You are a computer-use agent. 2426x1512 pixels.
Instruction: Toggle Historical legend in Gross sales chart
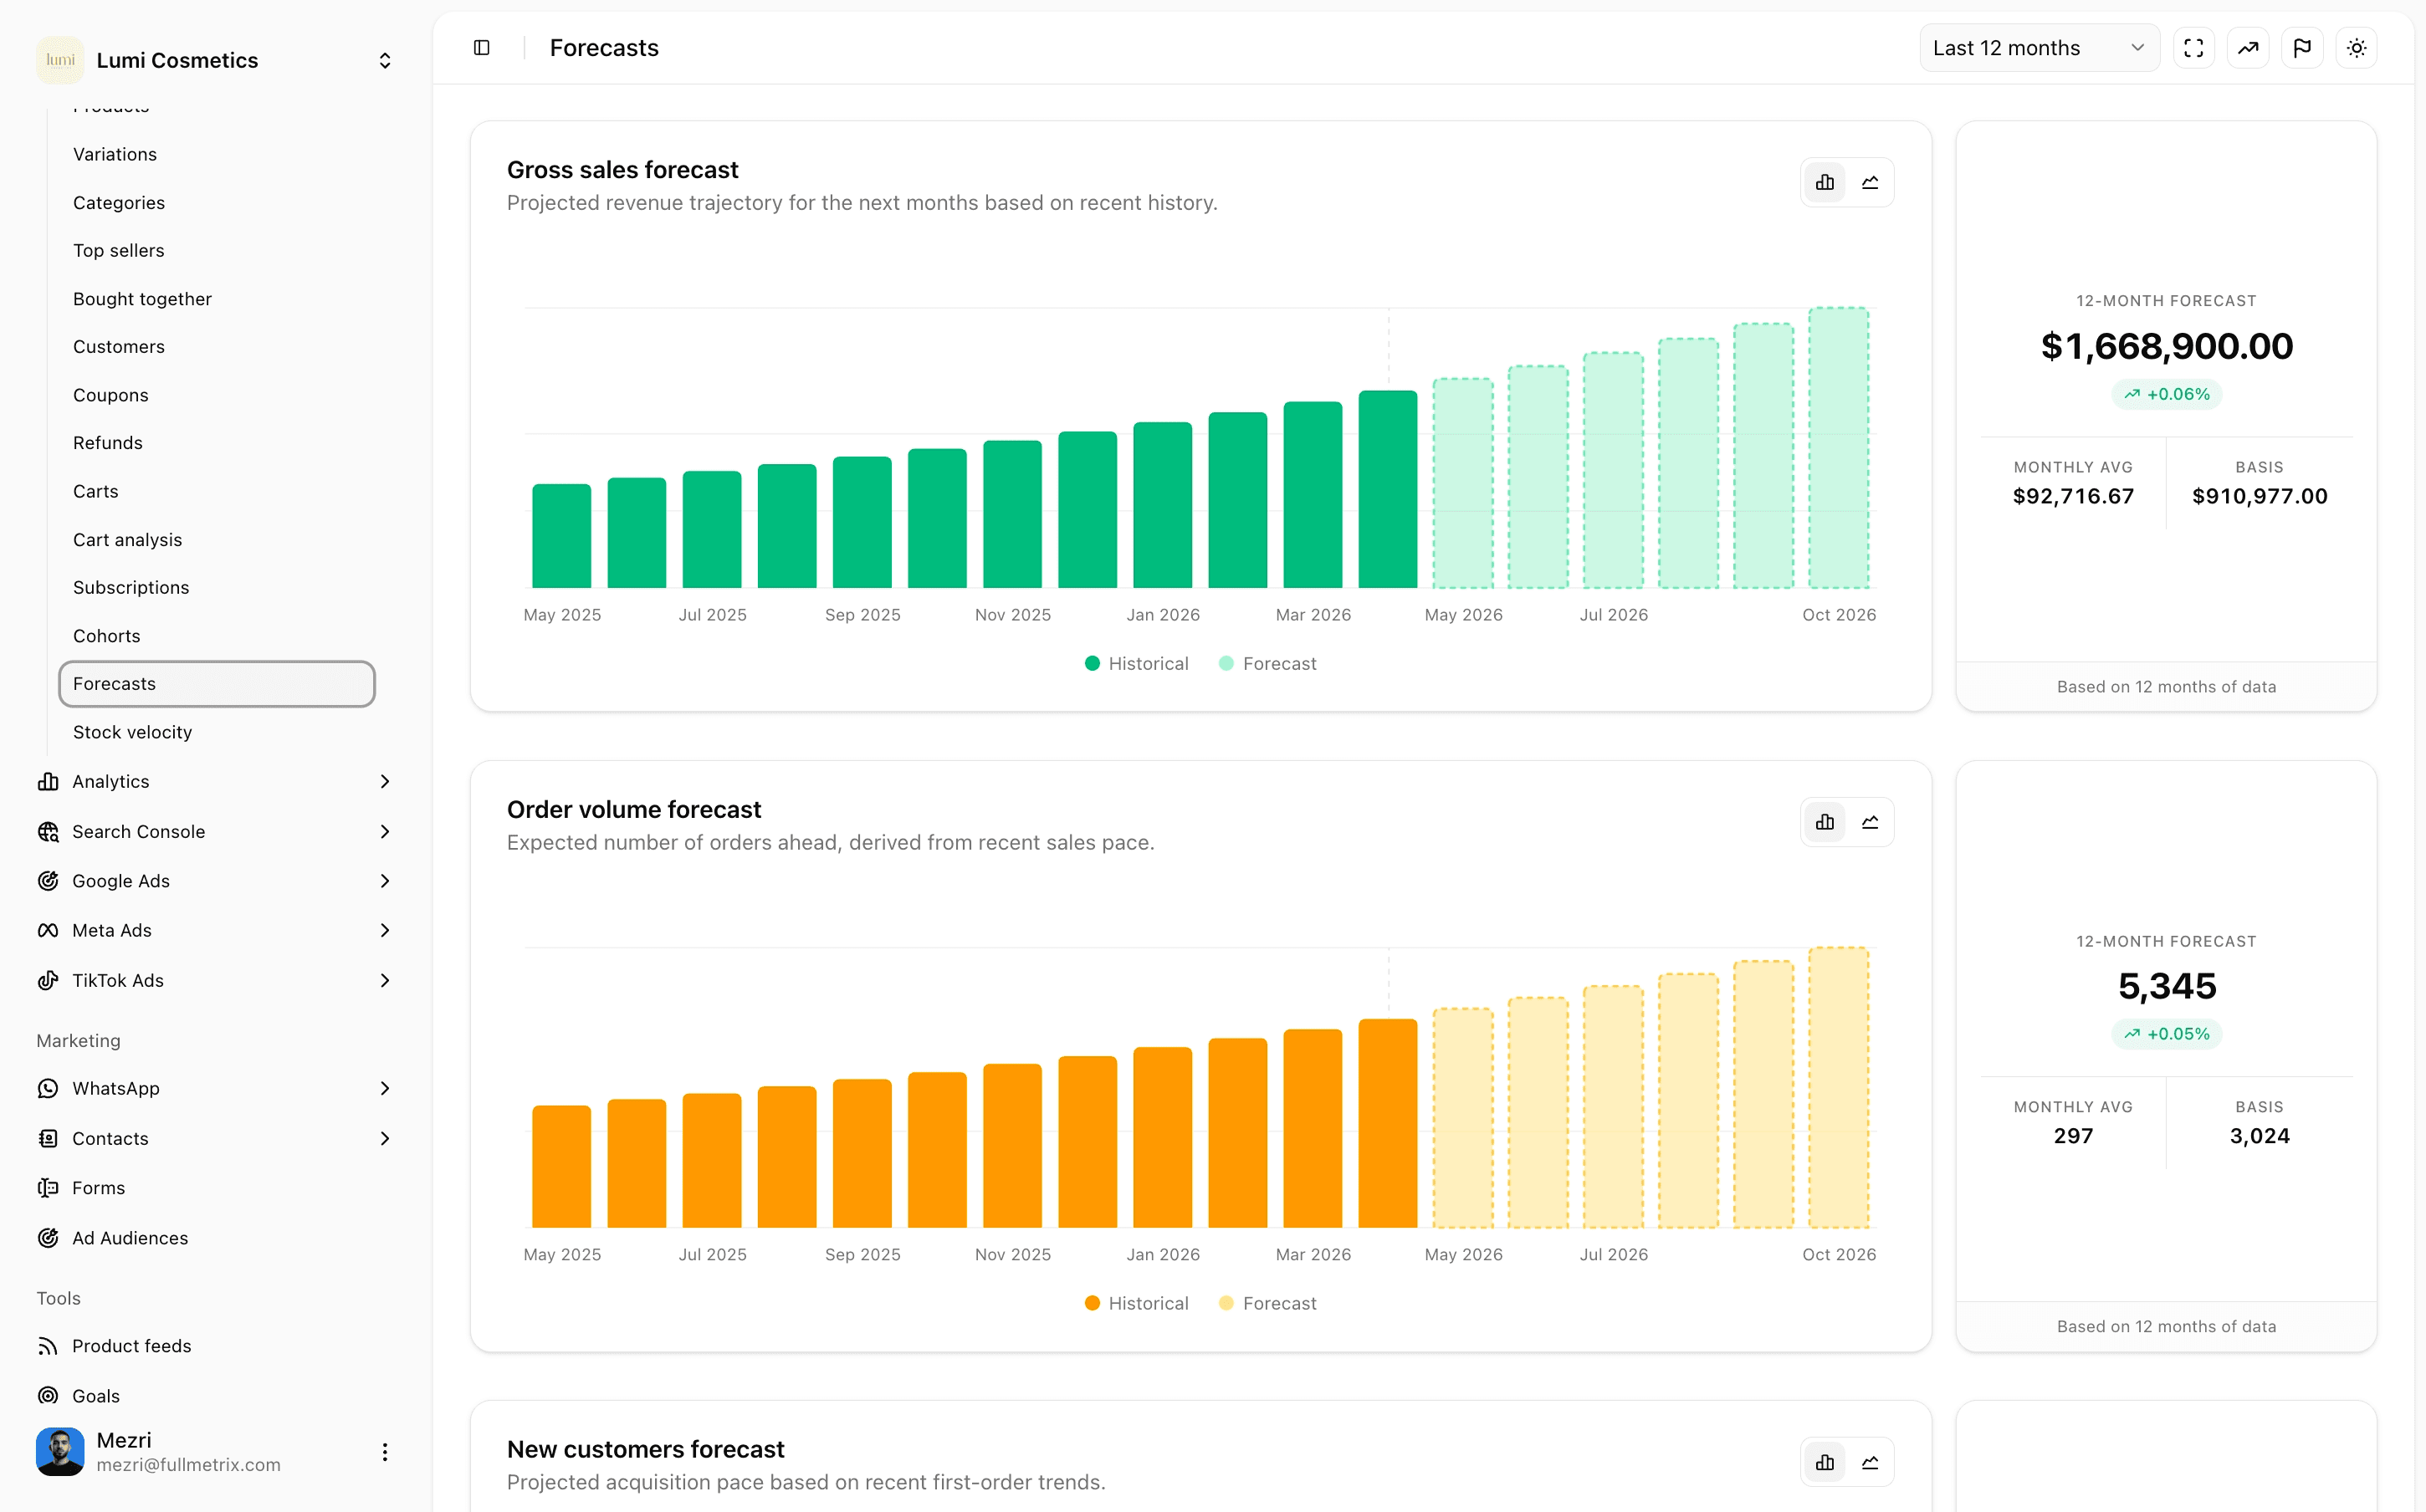(x=1137, y=663)
